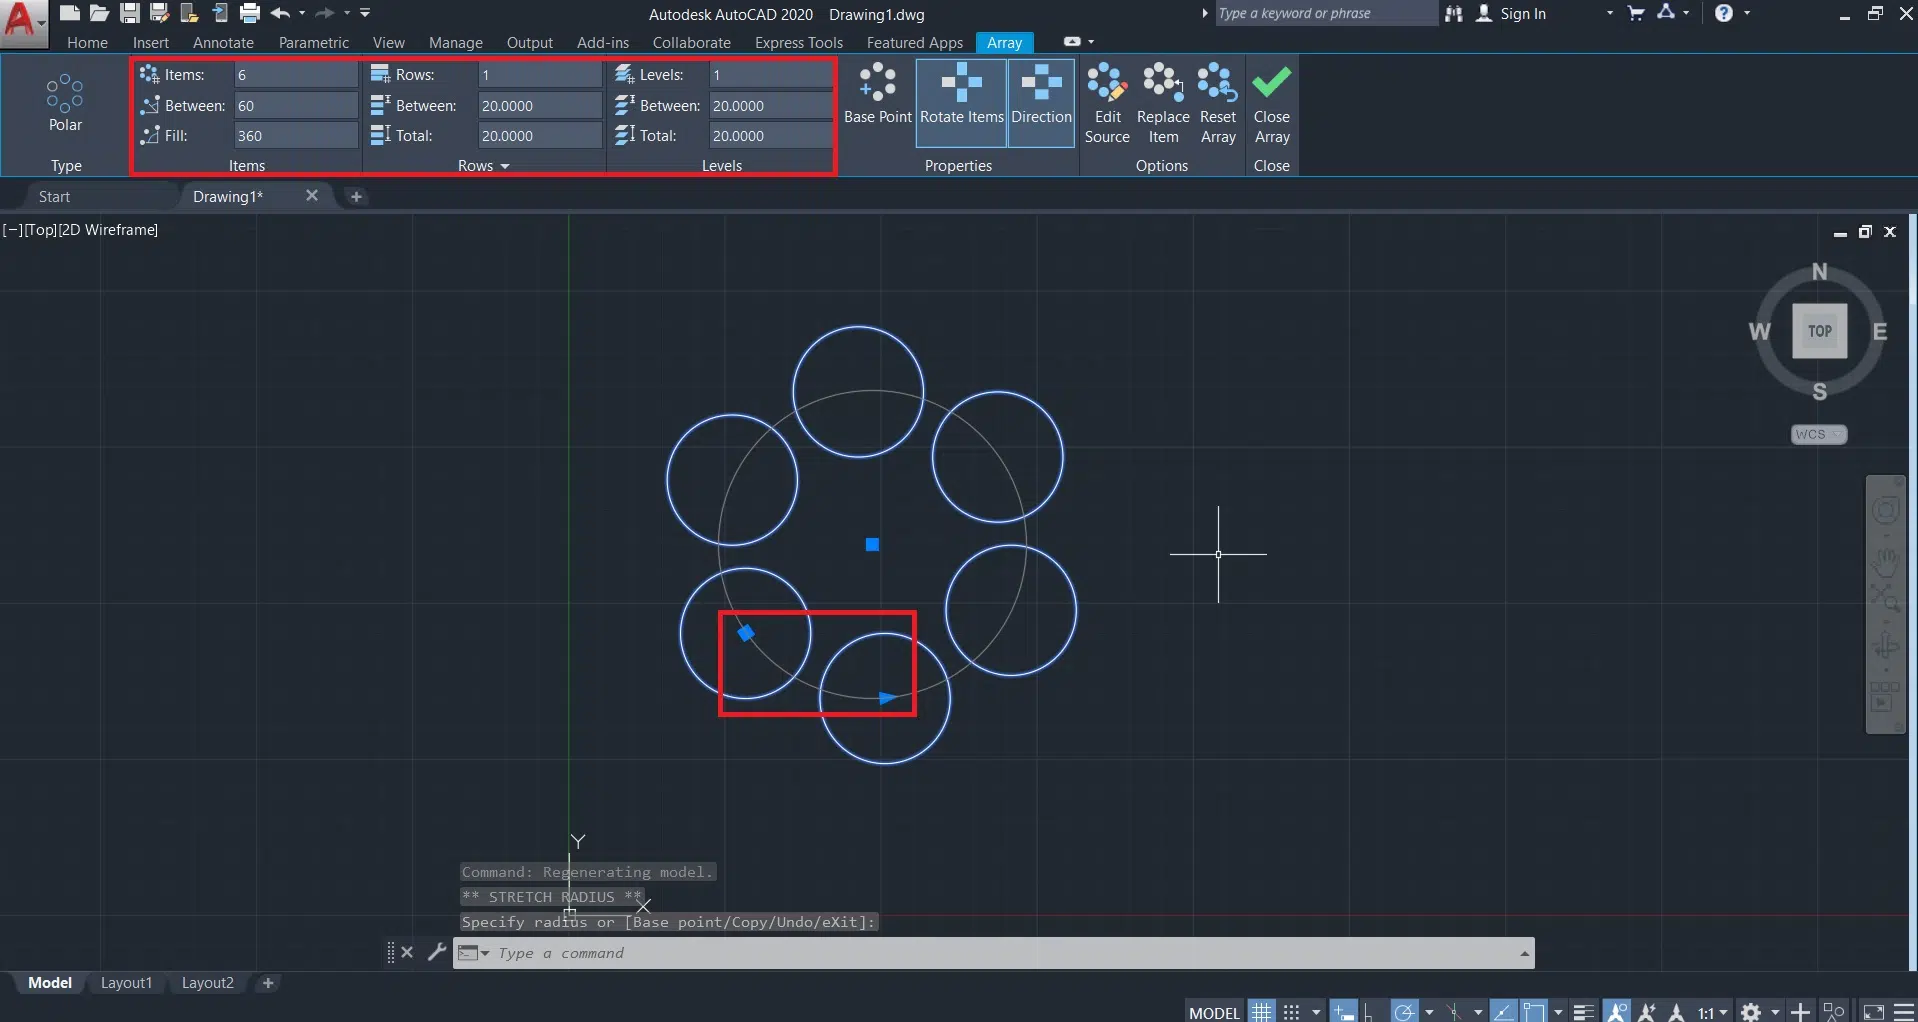
Task: Toggle the Rotate Items option
Action: tap(961, 103)
